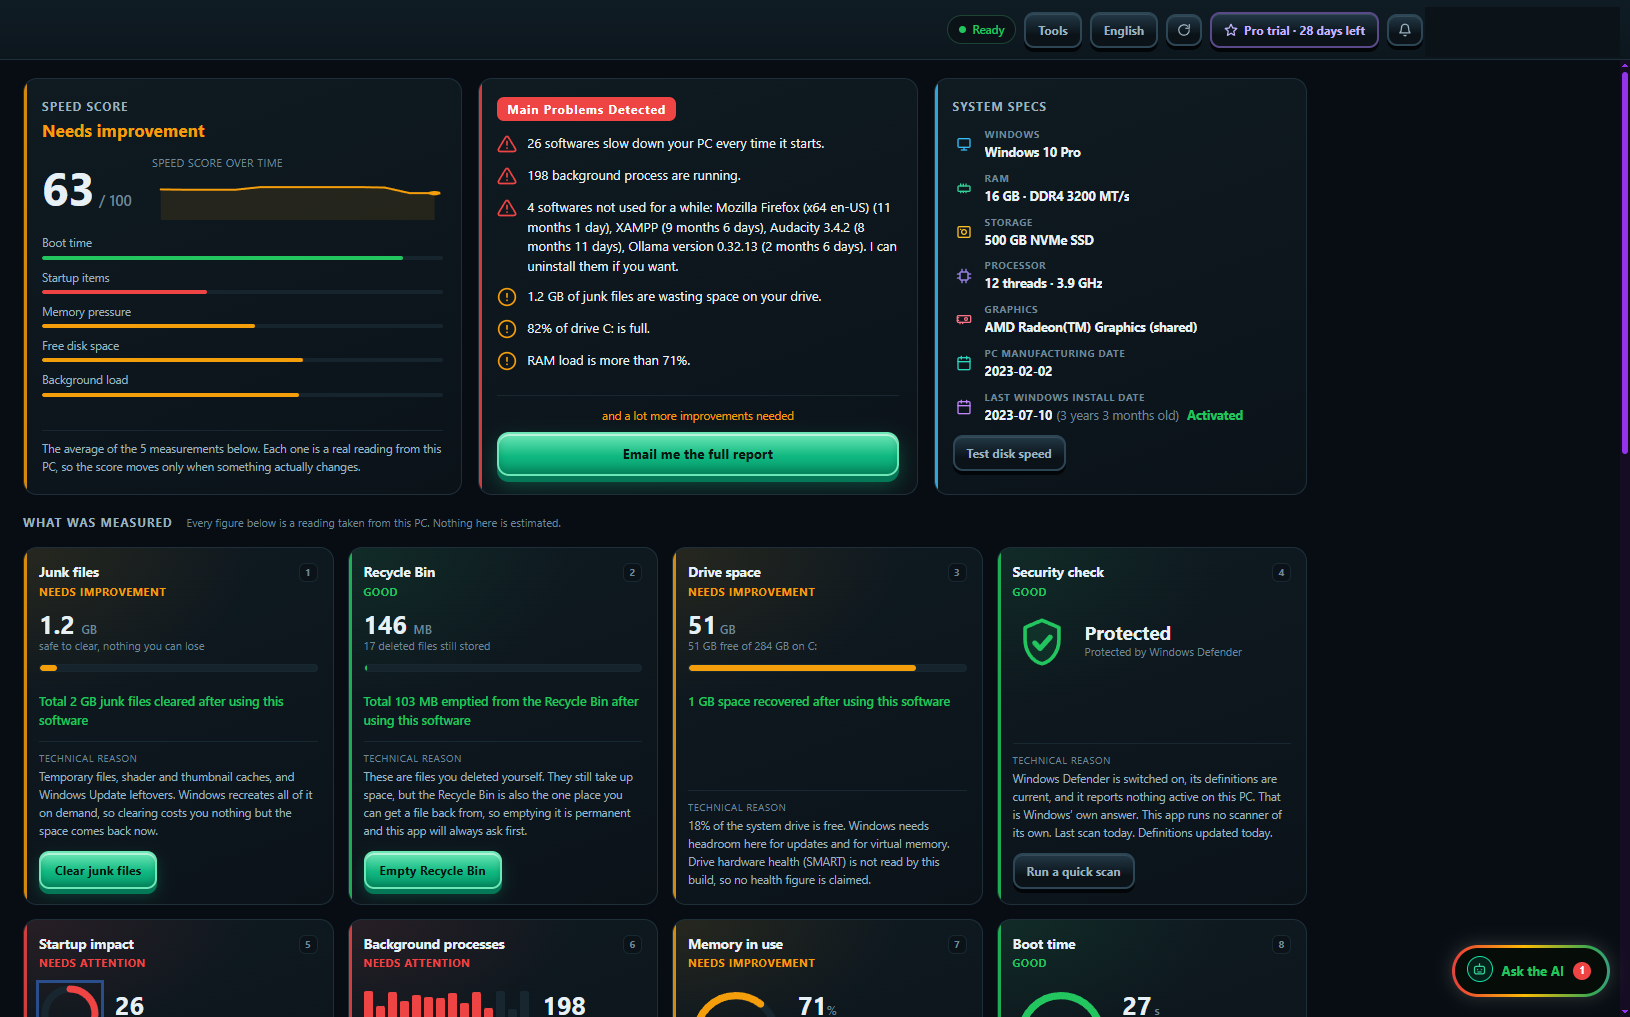Click the star icon in Pro trial button
Viewport: 1630px width, 1017px height.
tap(1231, 31)
